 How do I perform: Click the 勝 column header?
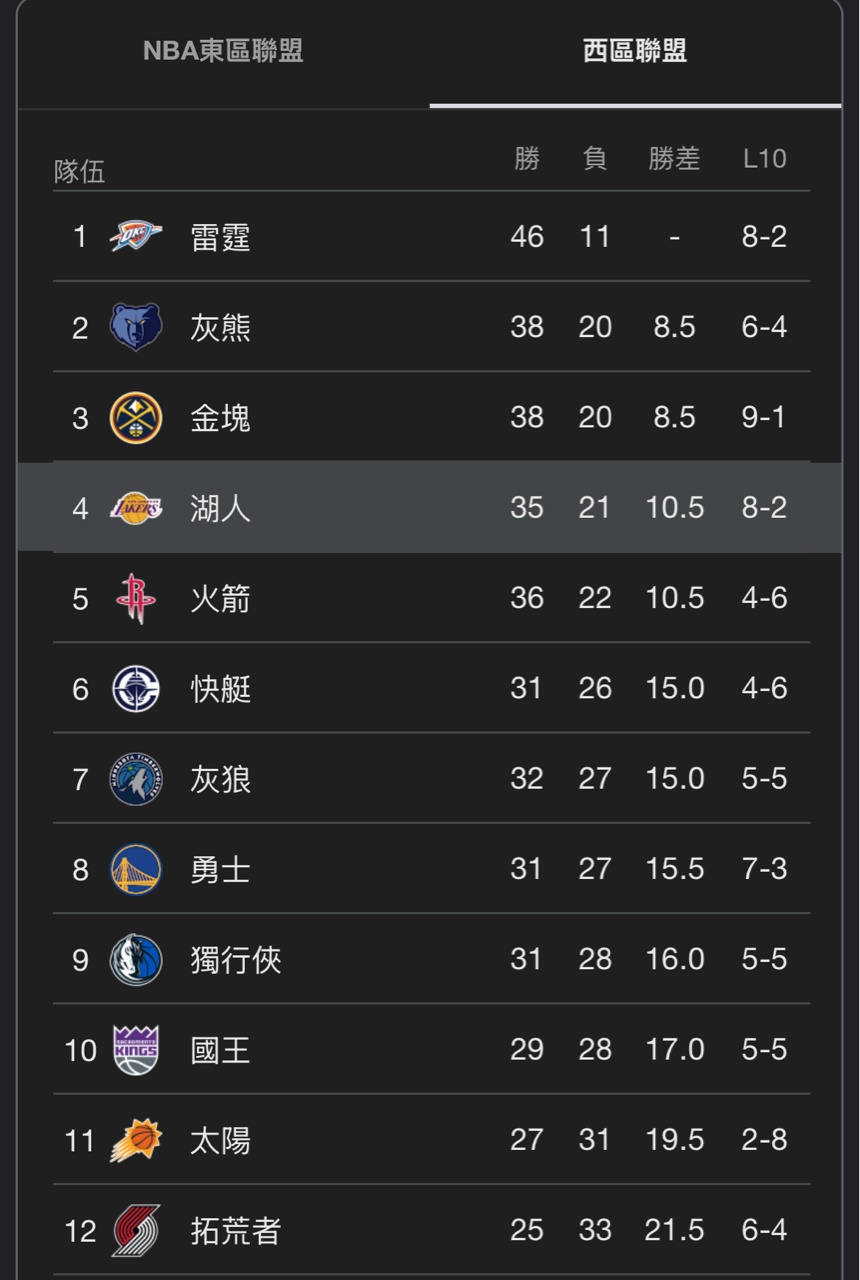click(527, 158)
